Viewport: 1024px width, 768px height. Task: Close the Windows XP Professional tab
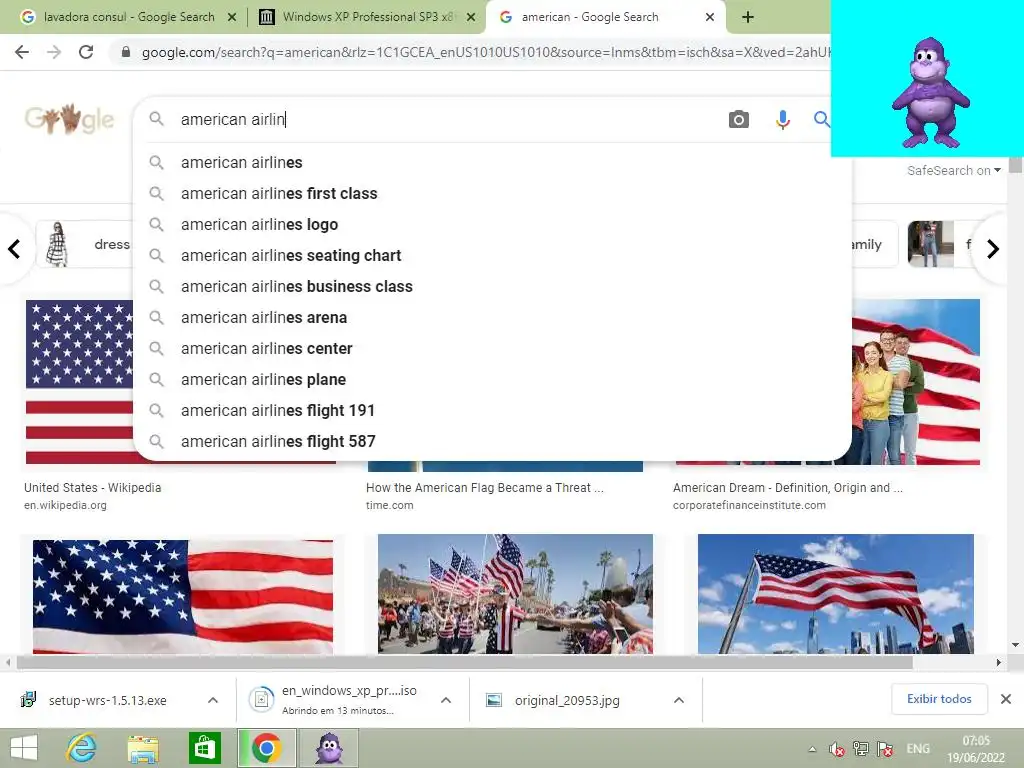click(470, 17)
